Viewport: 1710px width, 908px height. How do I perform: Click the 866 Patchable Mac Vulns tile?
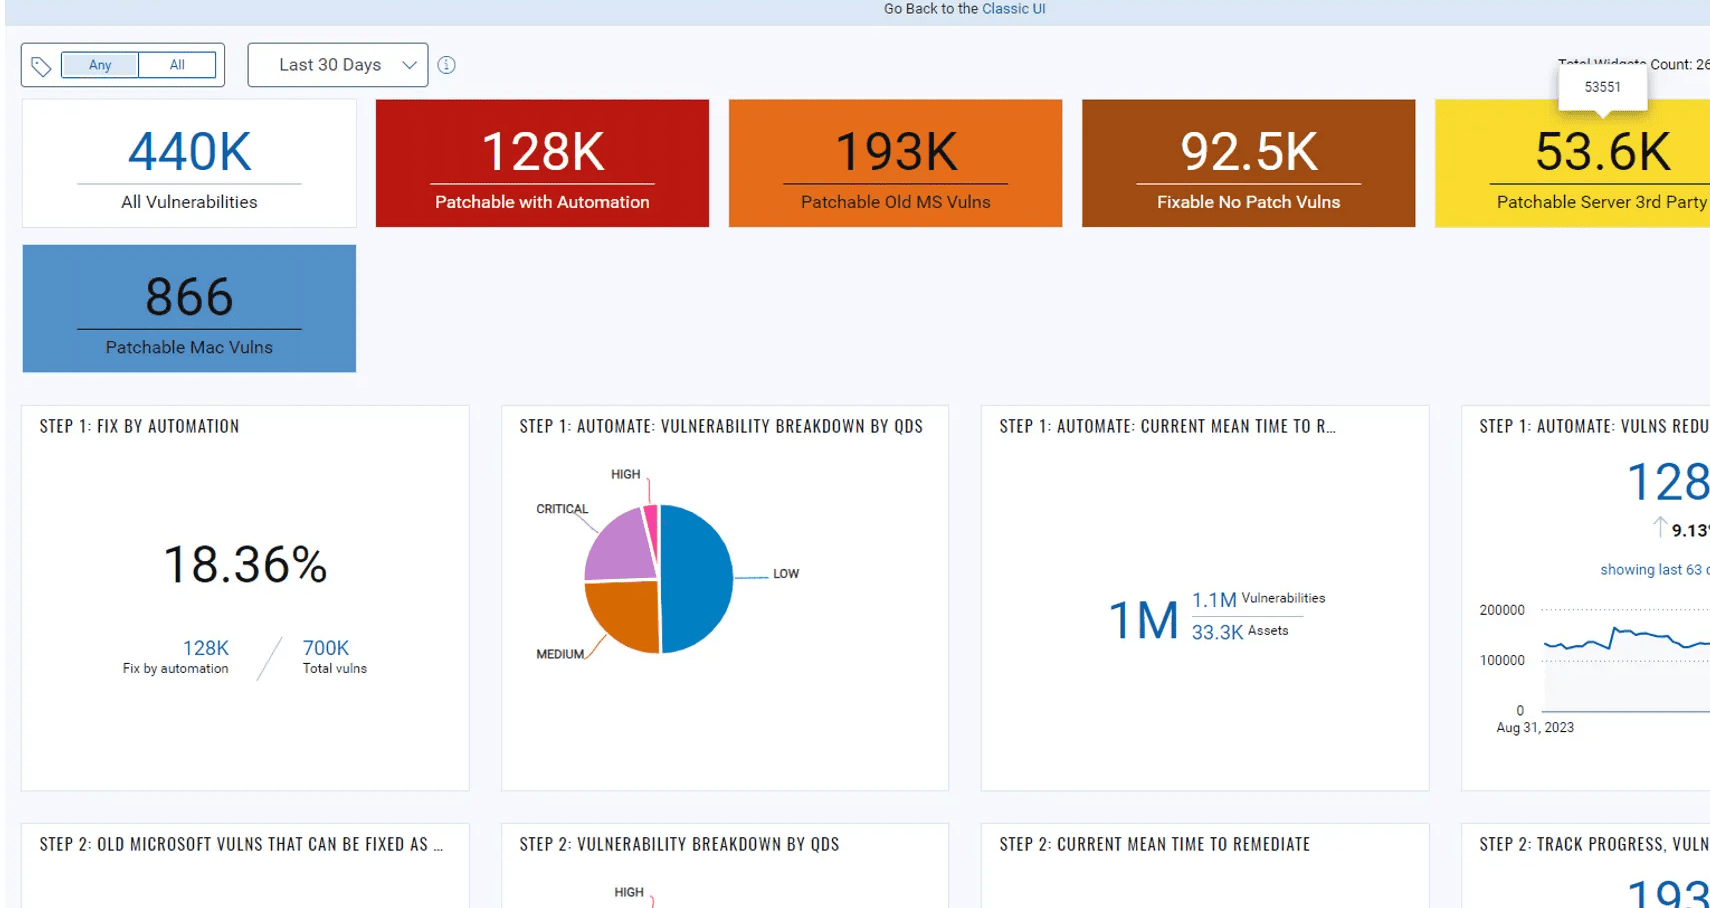pos(189,308)
